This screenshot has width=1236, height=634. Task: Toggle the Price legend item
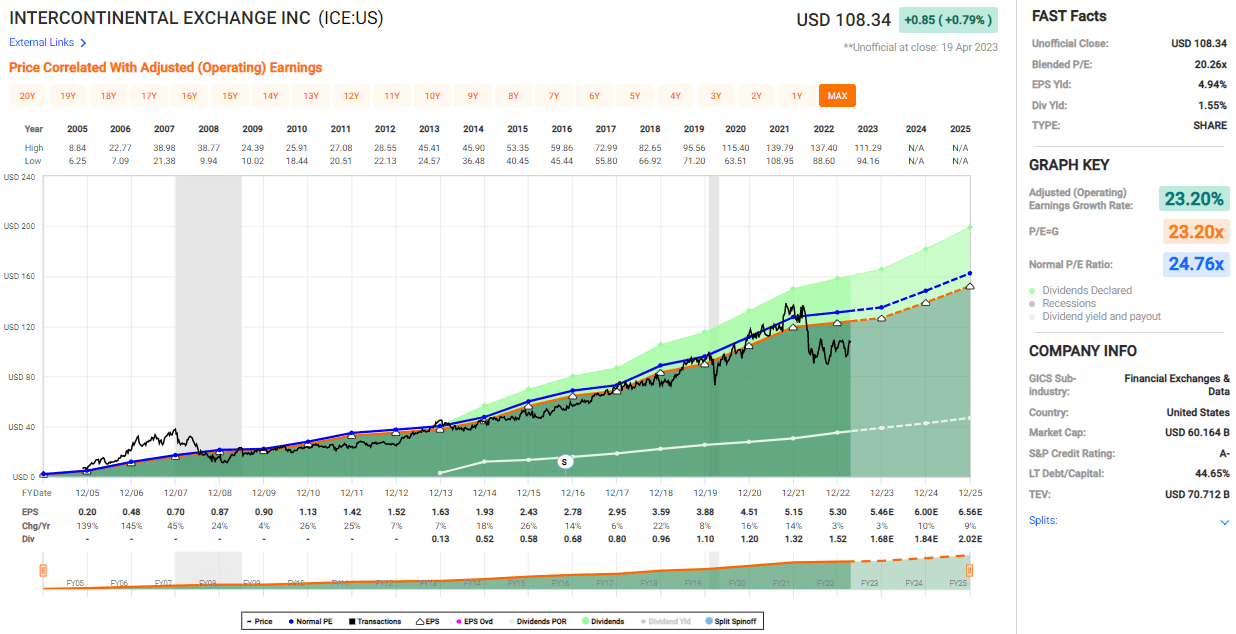256,620
